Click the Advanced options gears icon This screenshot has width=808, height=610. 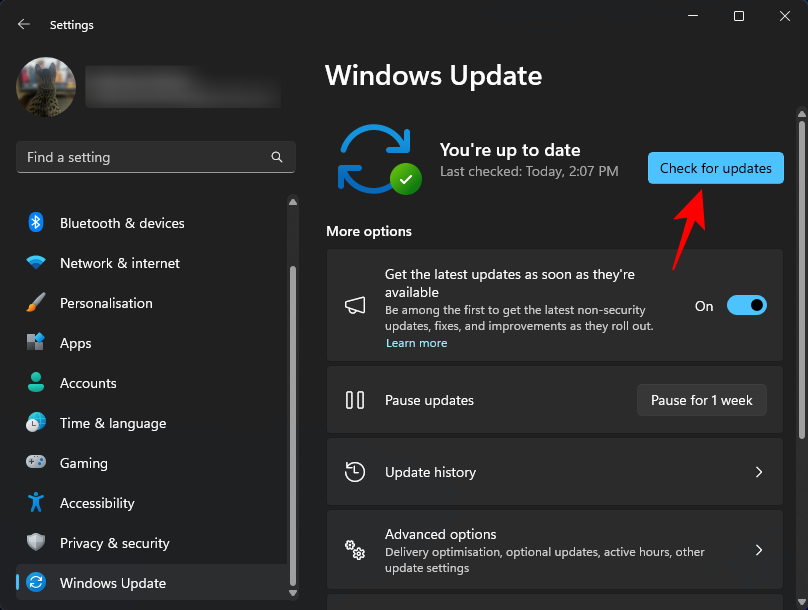point(355,550)
